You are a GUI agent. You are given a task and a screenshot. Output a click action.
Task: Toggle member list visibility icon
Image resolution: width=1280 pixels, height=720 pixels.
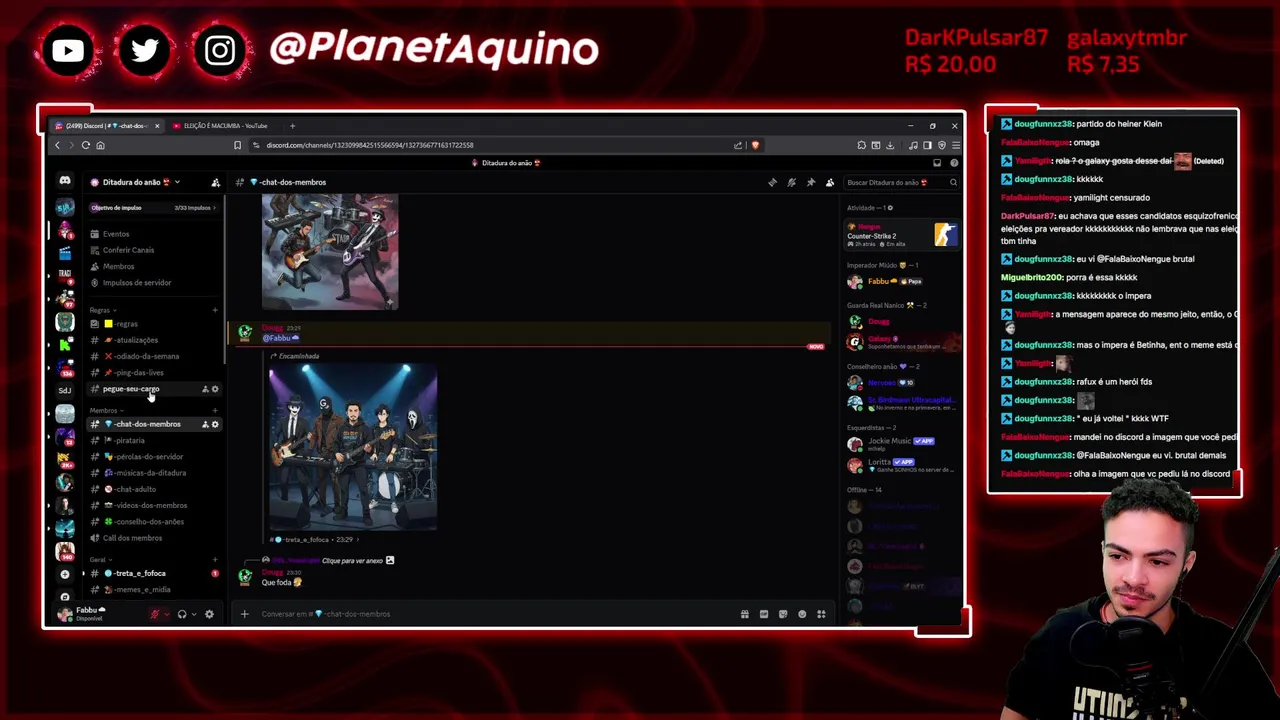(x=829, y=182)
